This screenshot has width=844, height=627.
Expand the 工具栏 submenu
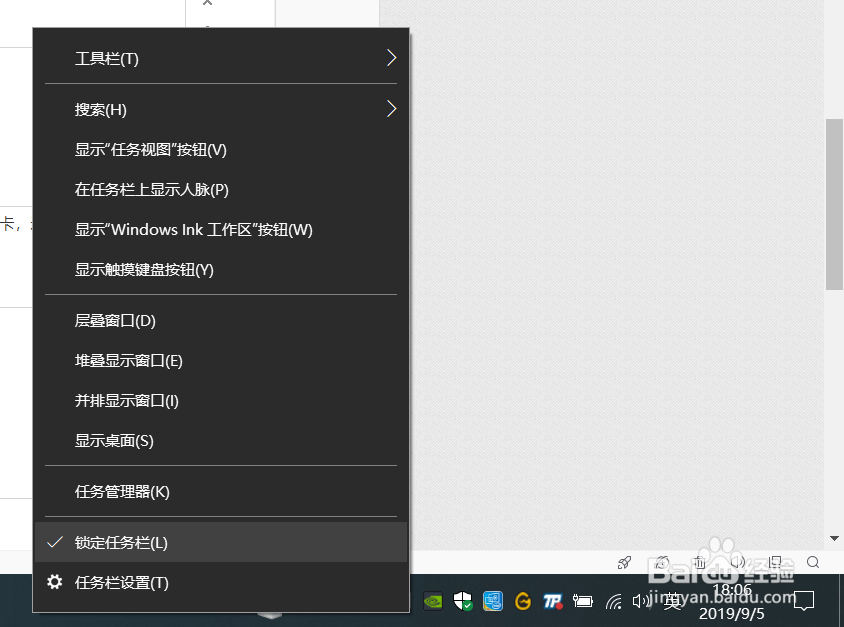pos(220,58)
